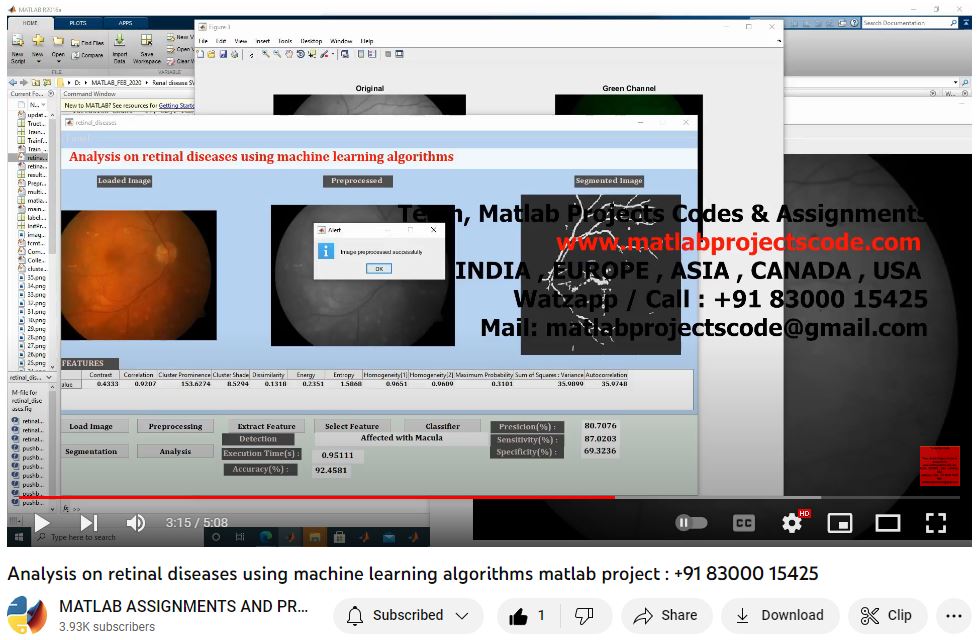Play the YouTube video
Screen dimensions: 979x640
pos(42,523)
